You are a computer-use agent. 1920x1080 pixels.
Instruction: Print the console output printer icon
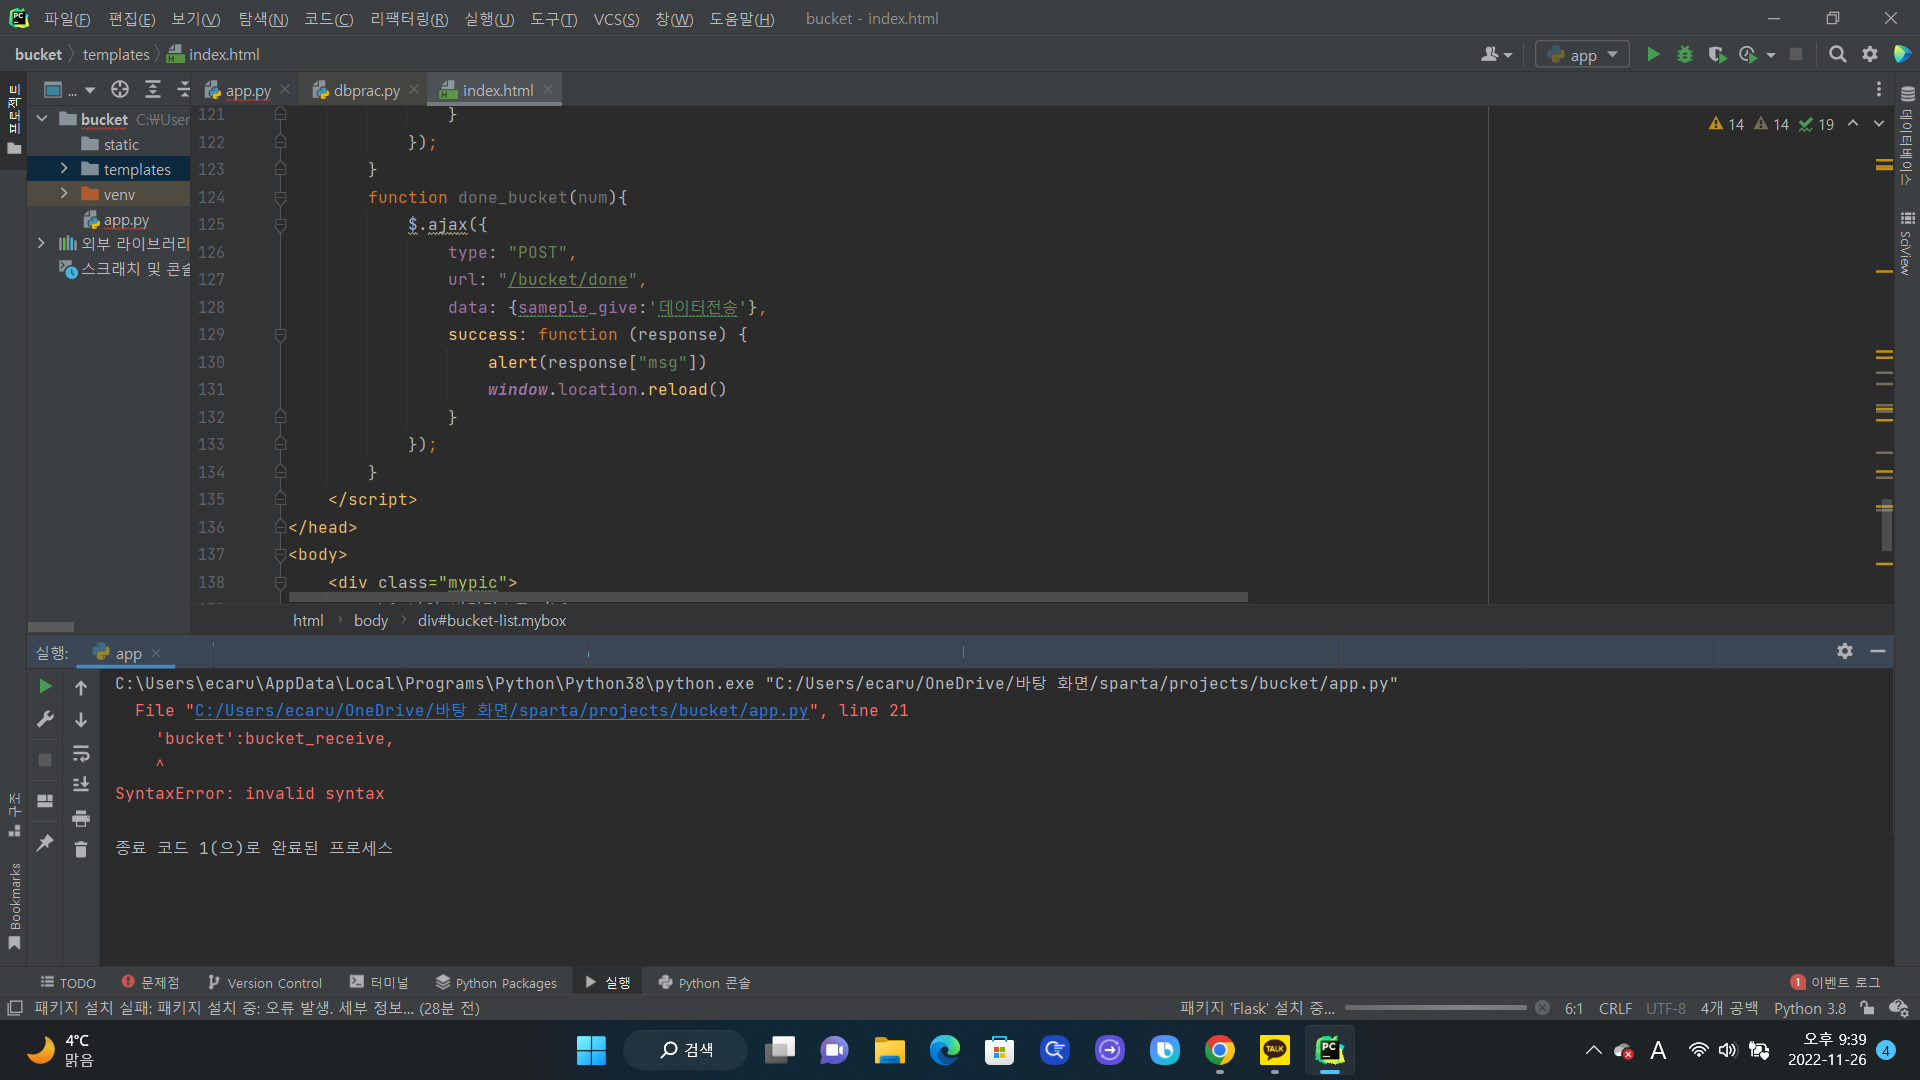pos(81,818)
